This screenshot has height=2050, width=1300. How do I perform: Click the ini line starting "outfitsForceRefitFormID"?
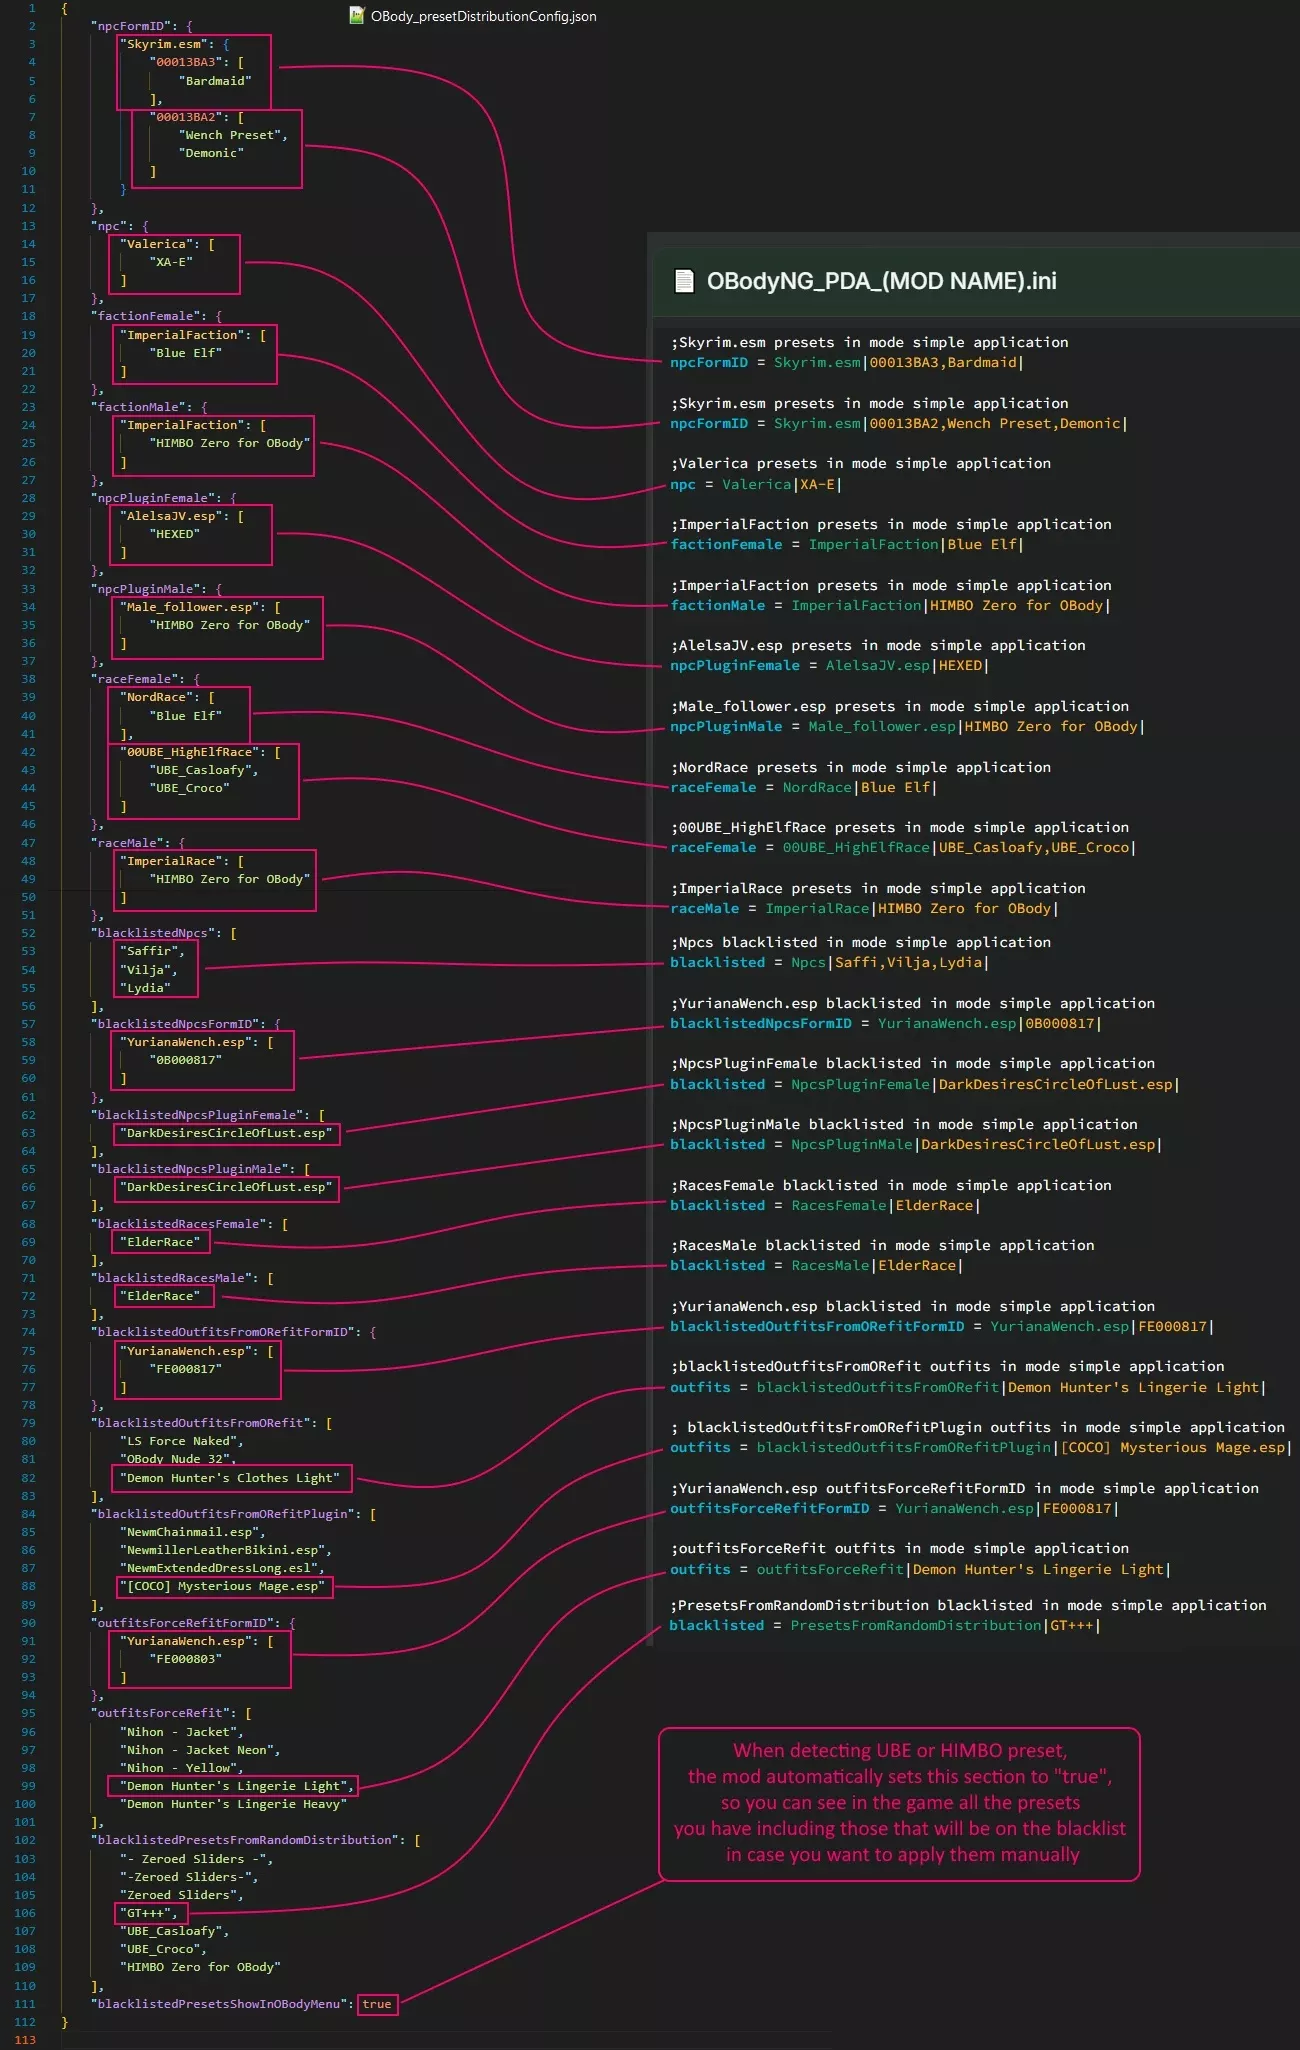pos(895,1508)
